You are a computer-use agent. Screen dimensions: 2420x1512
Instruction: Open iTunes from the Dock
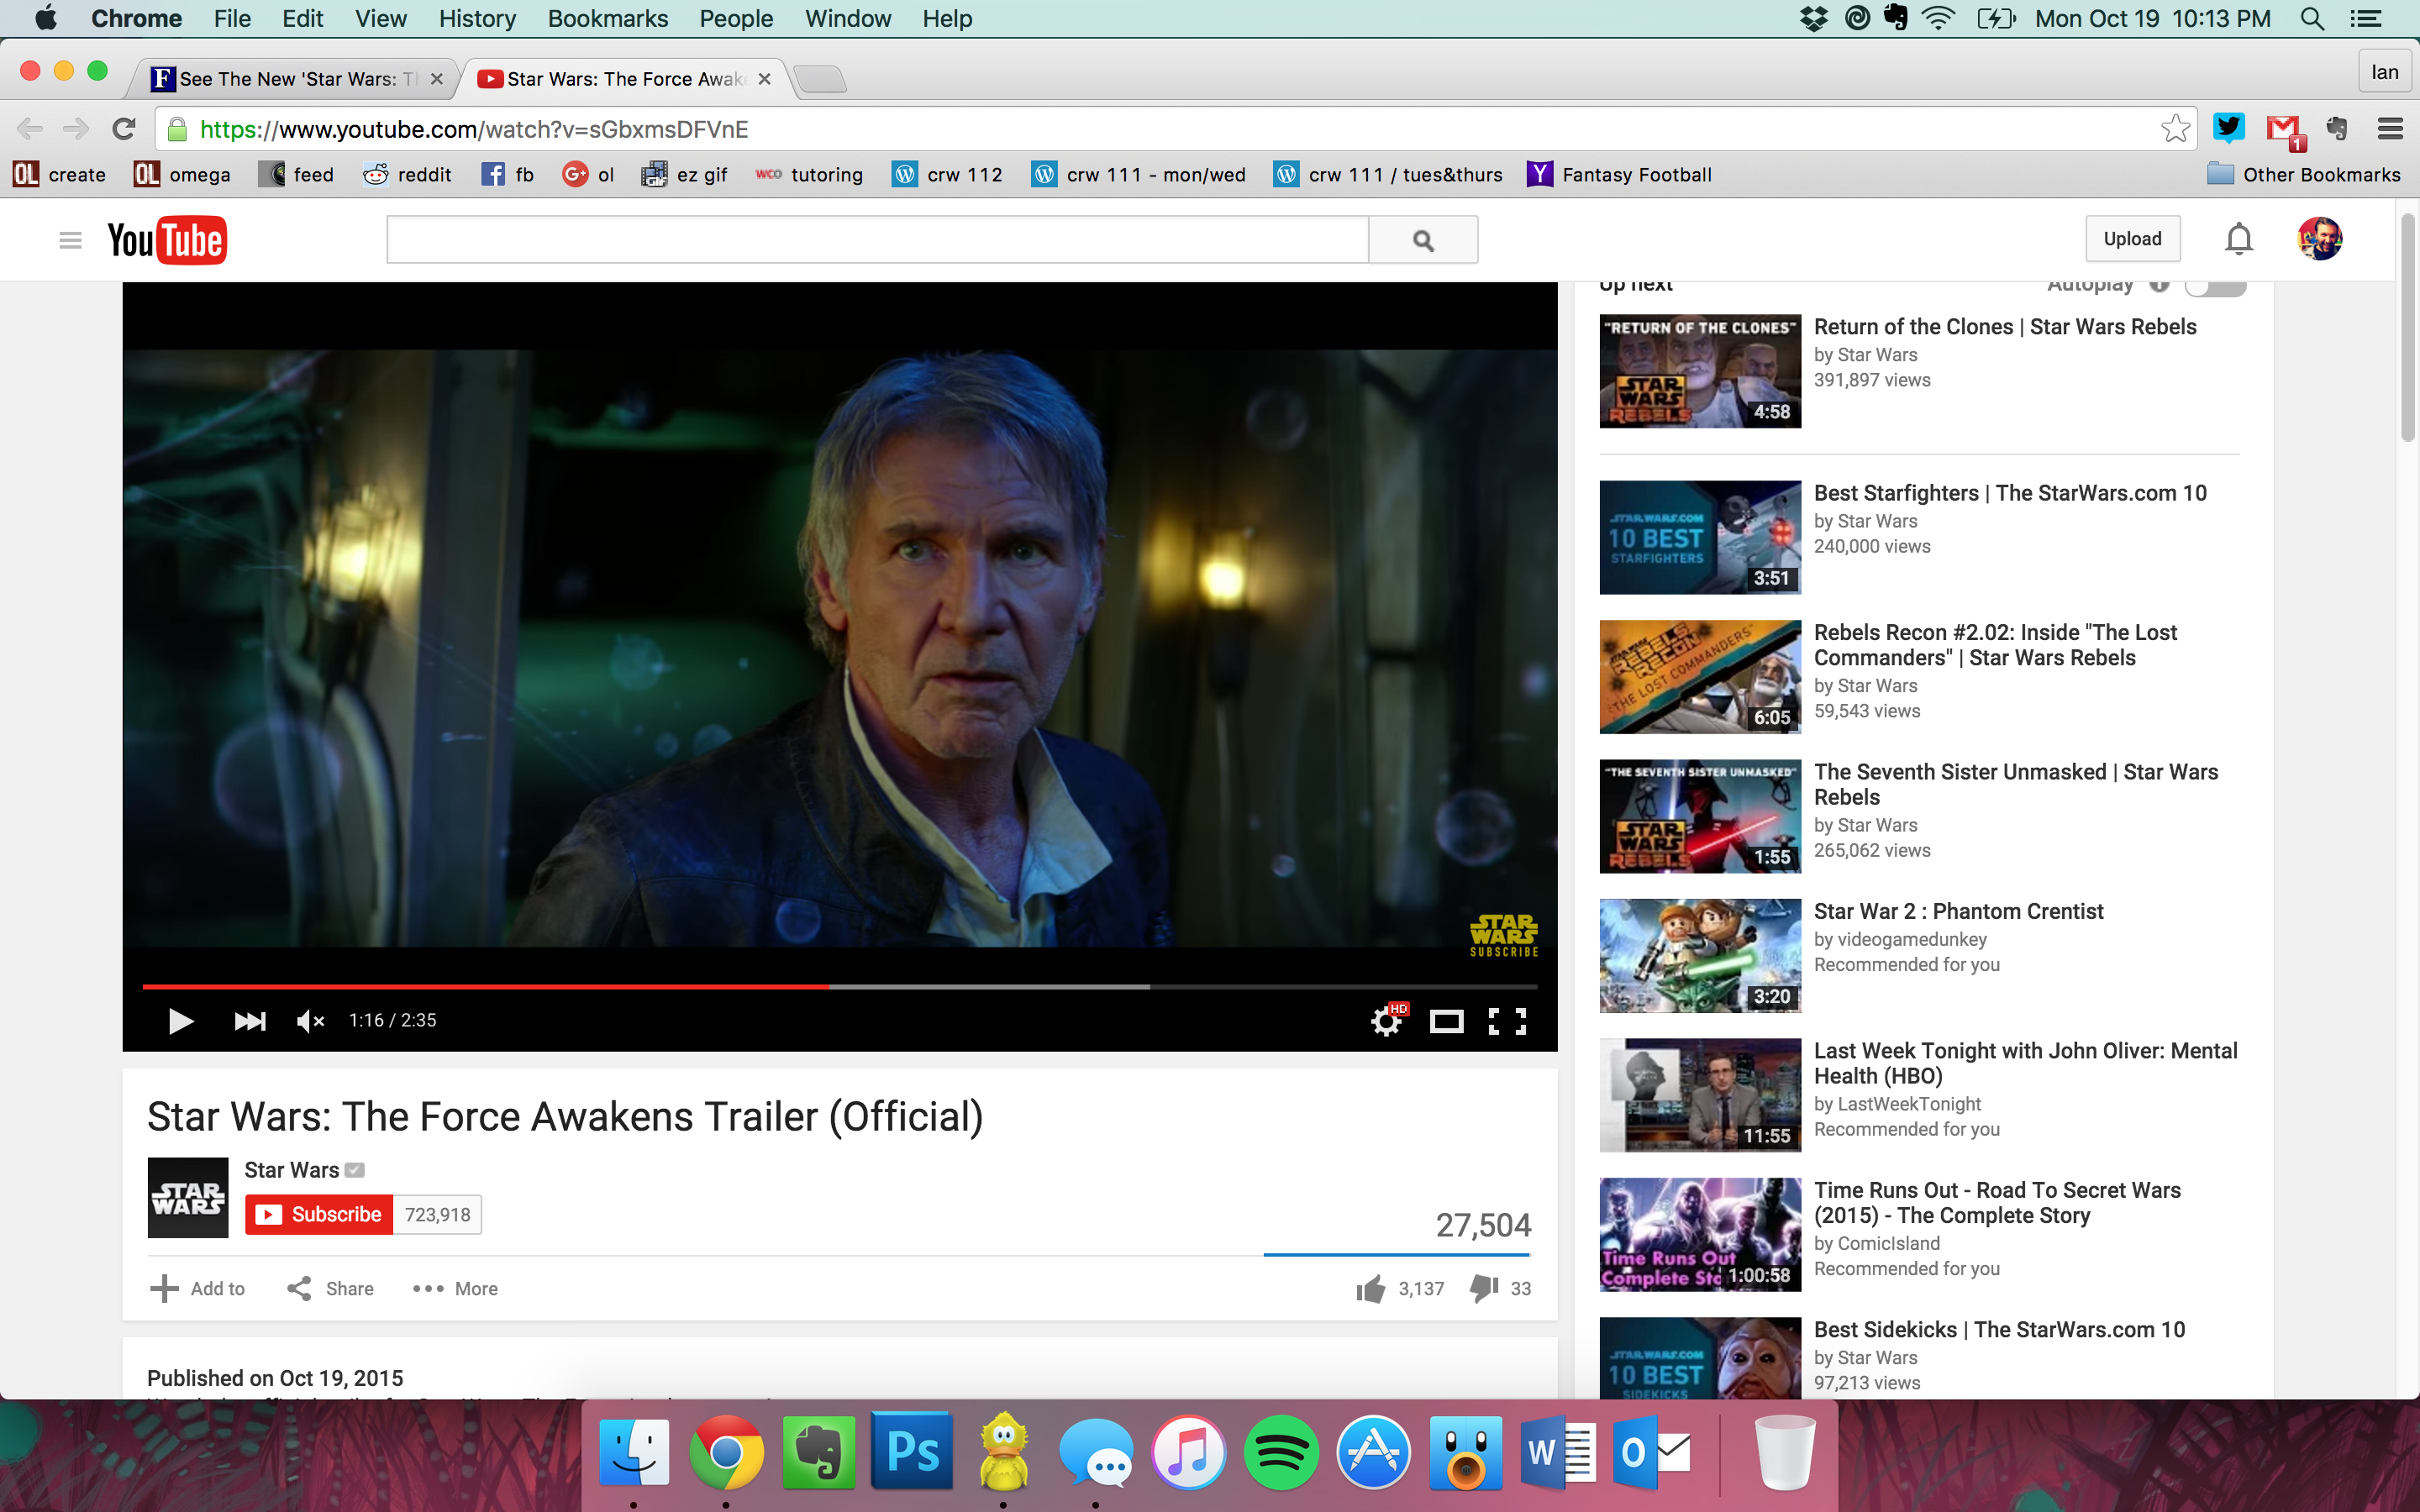1188,1452
